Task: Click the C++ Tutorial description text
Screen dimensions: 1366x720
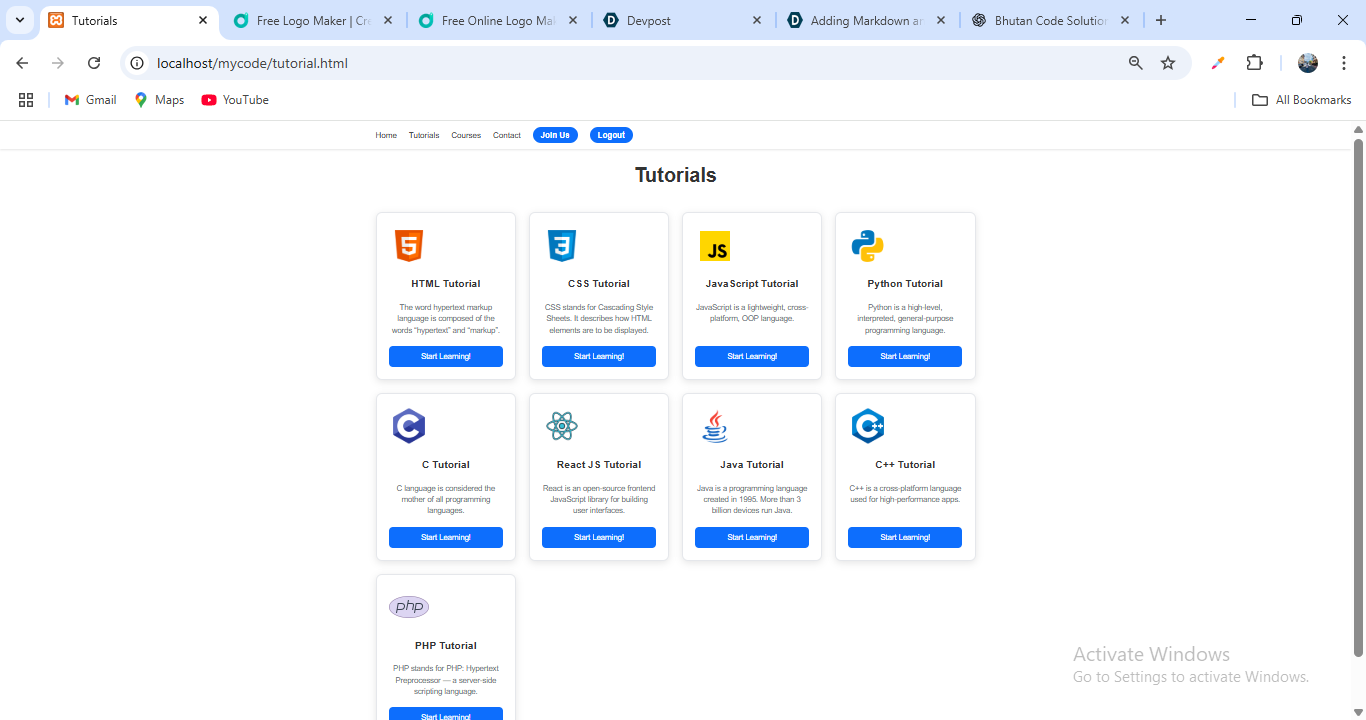Action: (905, 494)
